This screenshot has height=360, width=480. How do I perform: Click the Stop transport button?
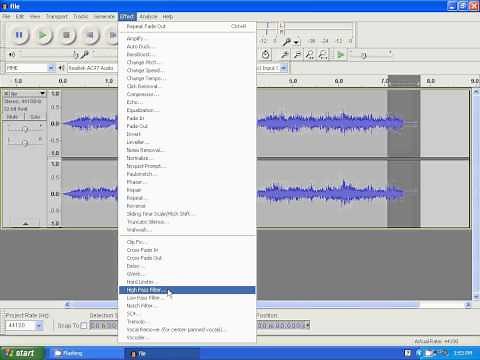(67, 35)
